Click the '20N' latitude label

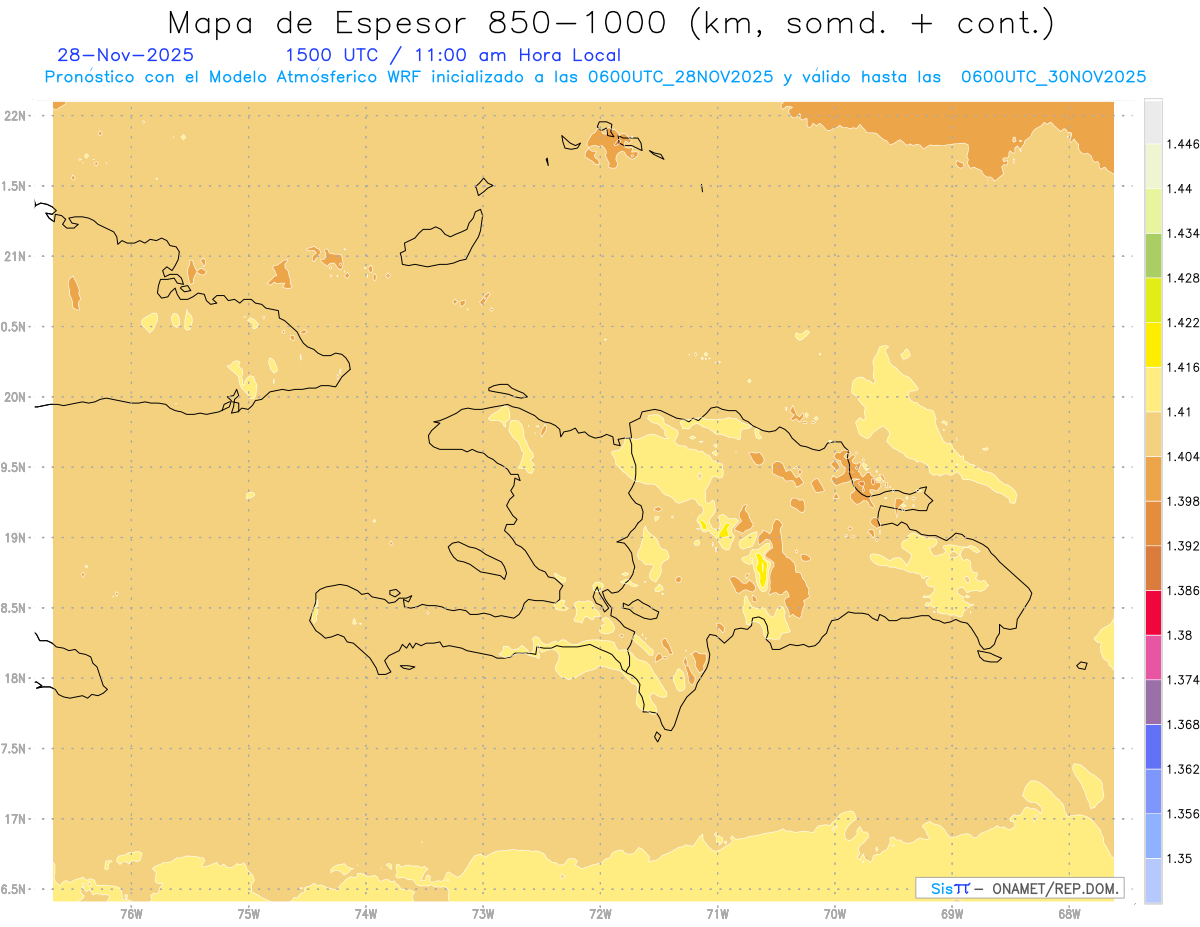click(x=15, y=397)
